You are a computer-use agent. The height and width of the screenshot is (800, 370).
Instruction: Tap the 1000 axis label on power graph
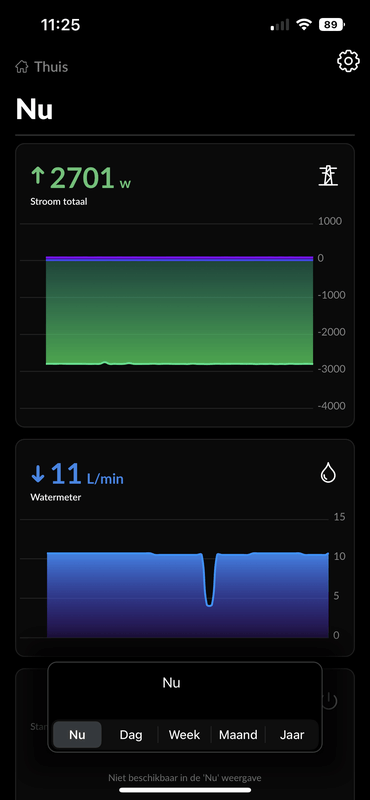[x=330, y=221]
